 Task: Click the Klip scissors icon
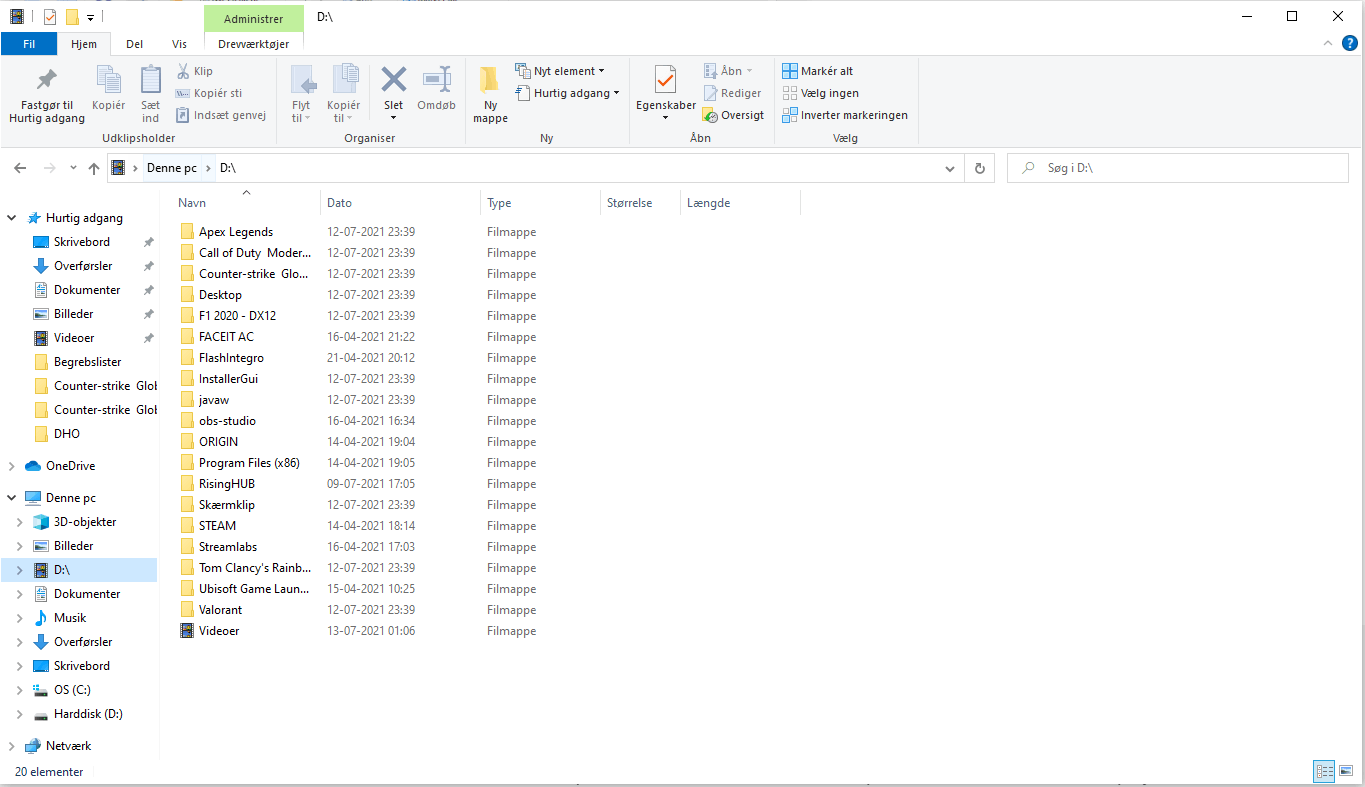point(184,71)
